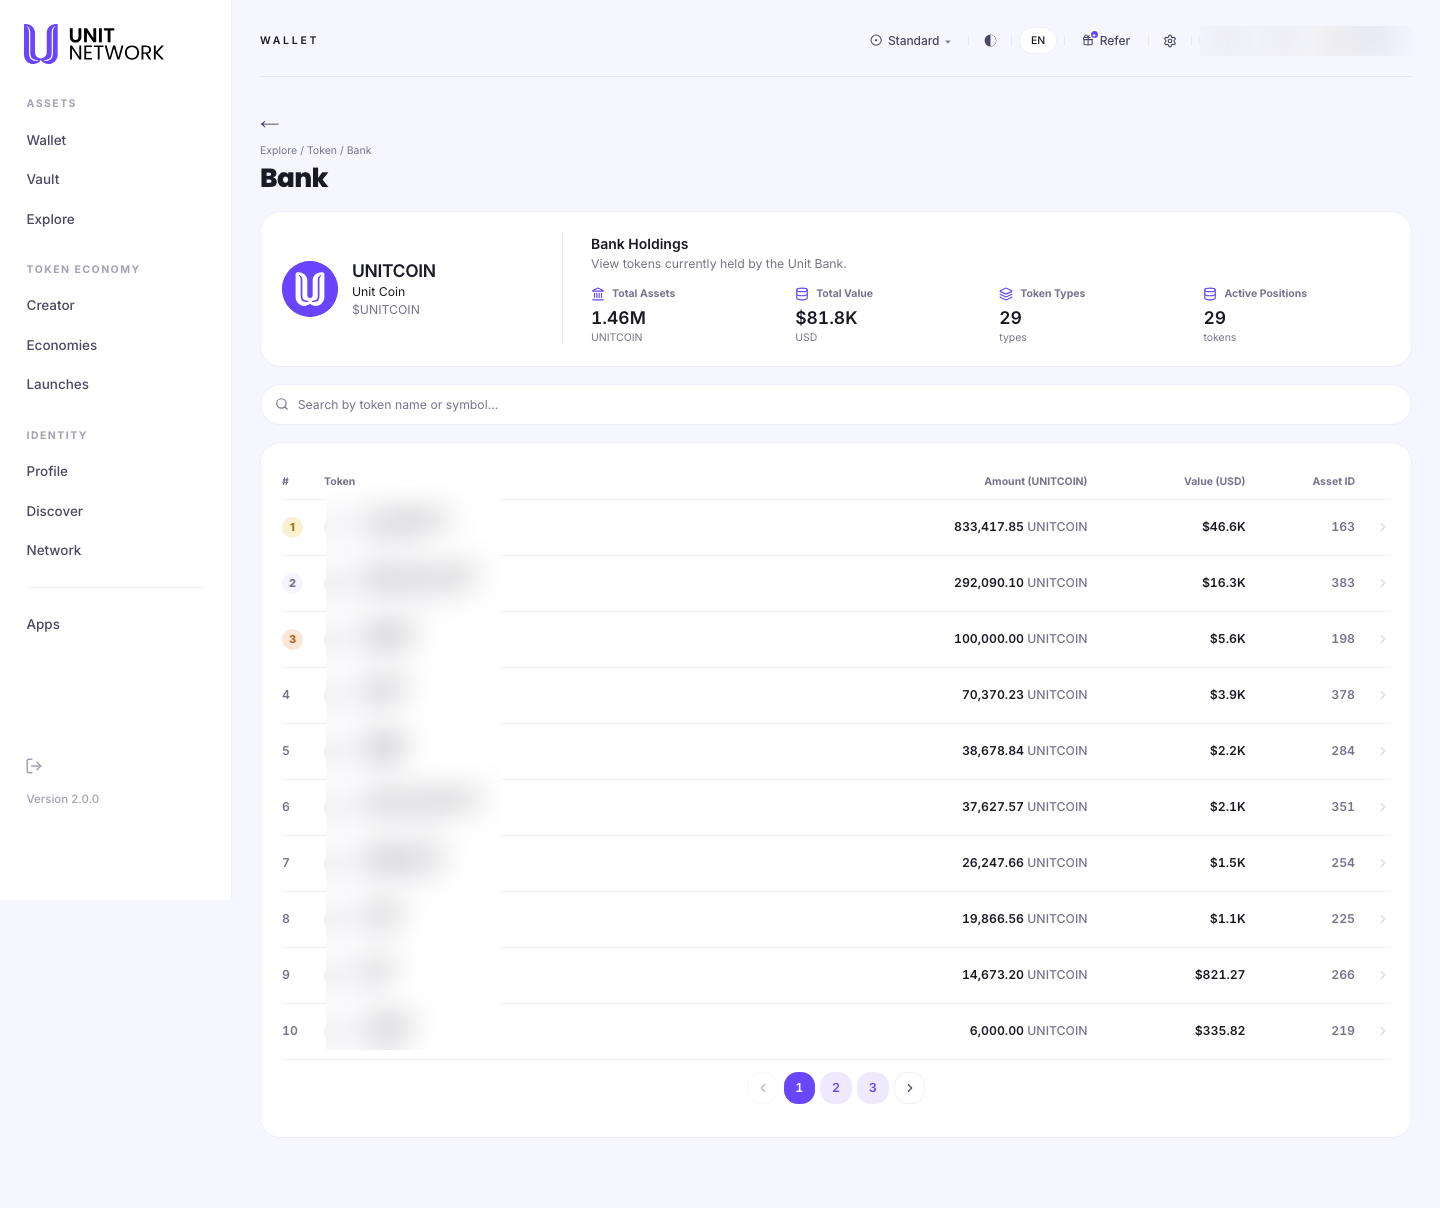1440x1208 pixels.
Task: Go to pagination page 2
Action: click(x=836, y=1088)
